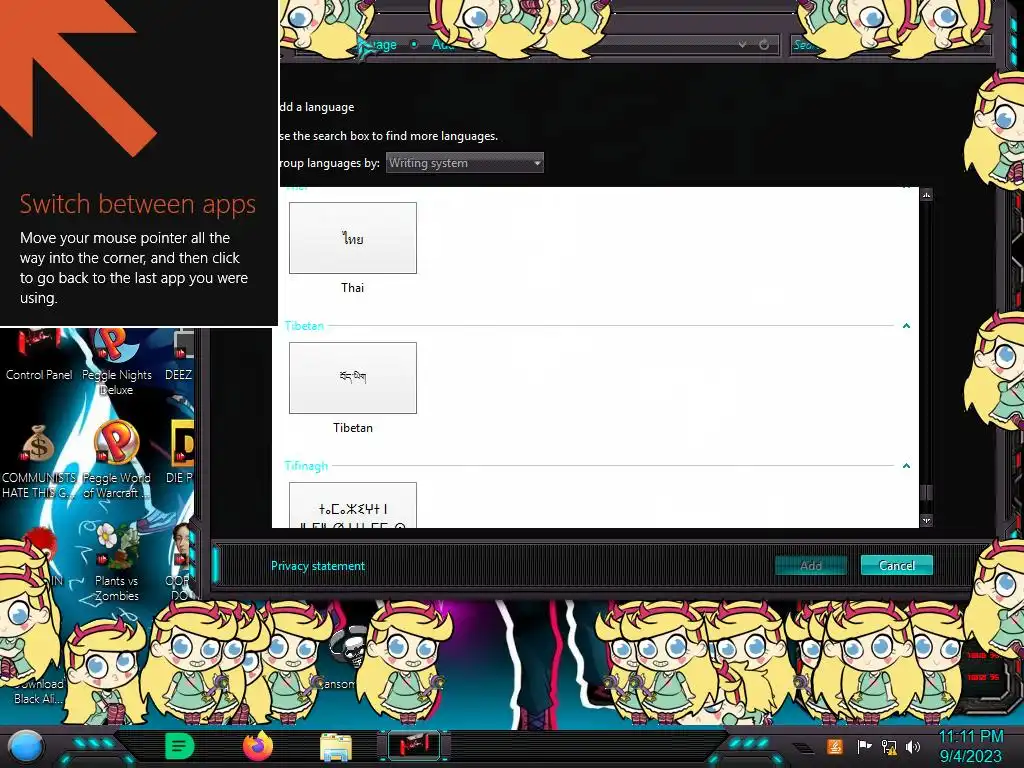1024x768 pixels.
Task: Collapse the Tibetan group chevron
Action: [x=906, y=325]
